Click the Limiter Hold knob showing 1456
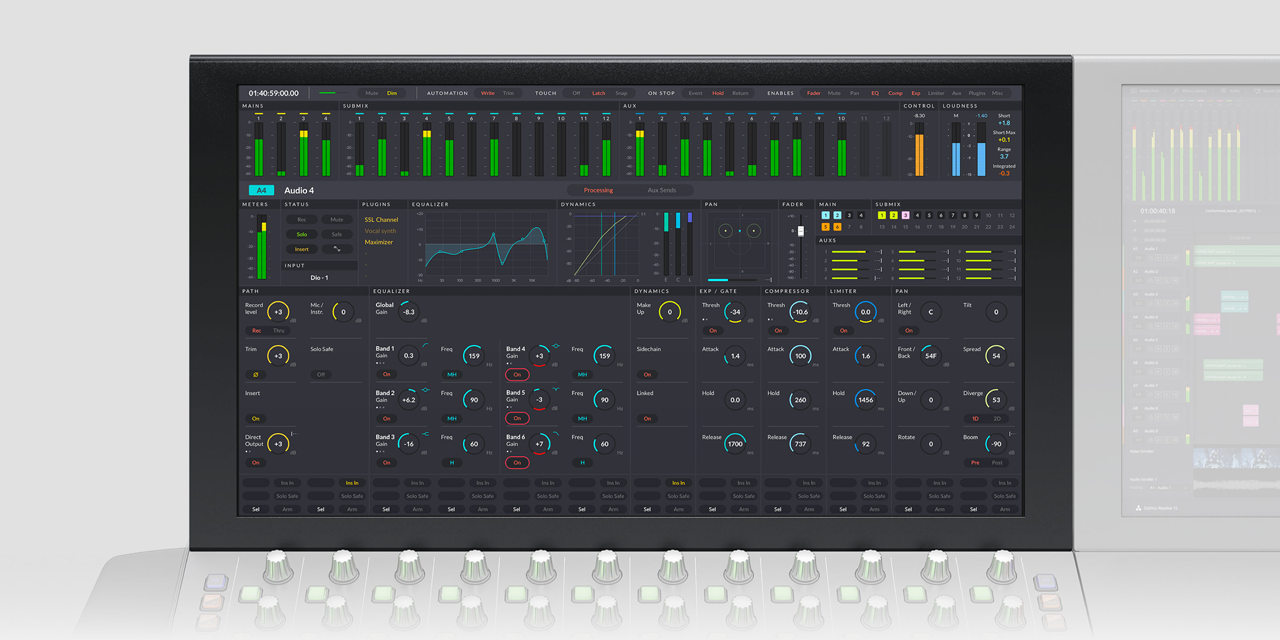1280x640 pixels. (x=865, y=400)
